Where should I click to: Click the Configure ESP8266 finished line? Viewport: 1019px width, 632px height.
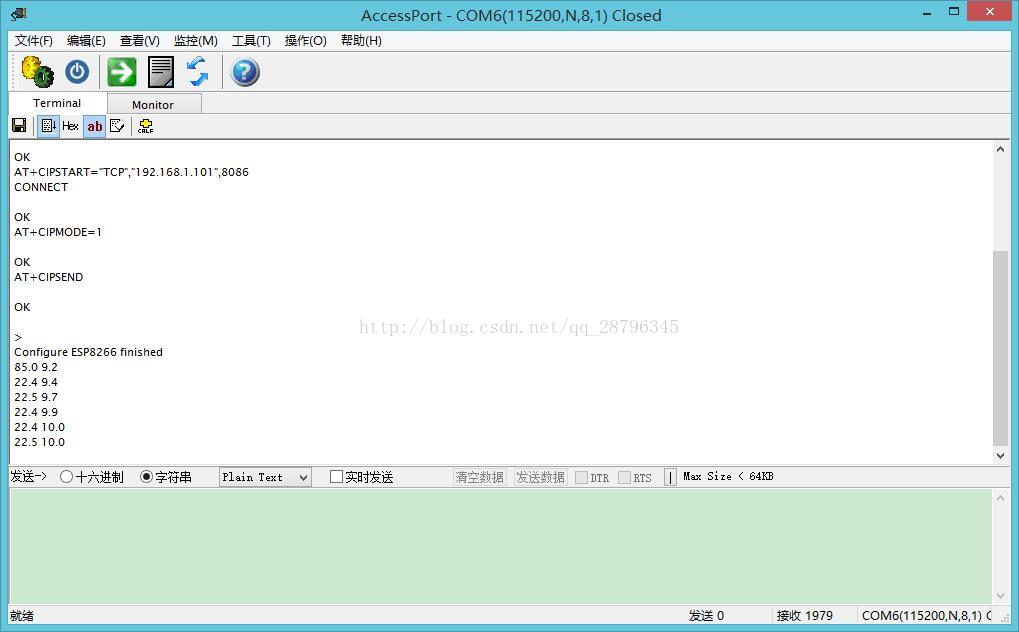88,352
